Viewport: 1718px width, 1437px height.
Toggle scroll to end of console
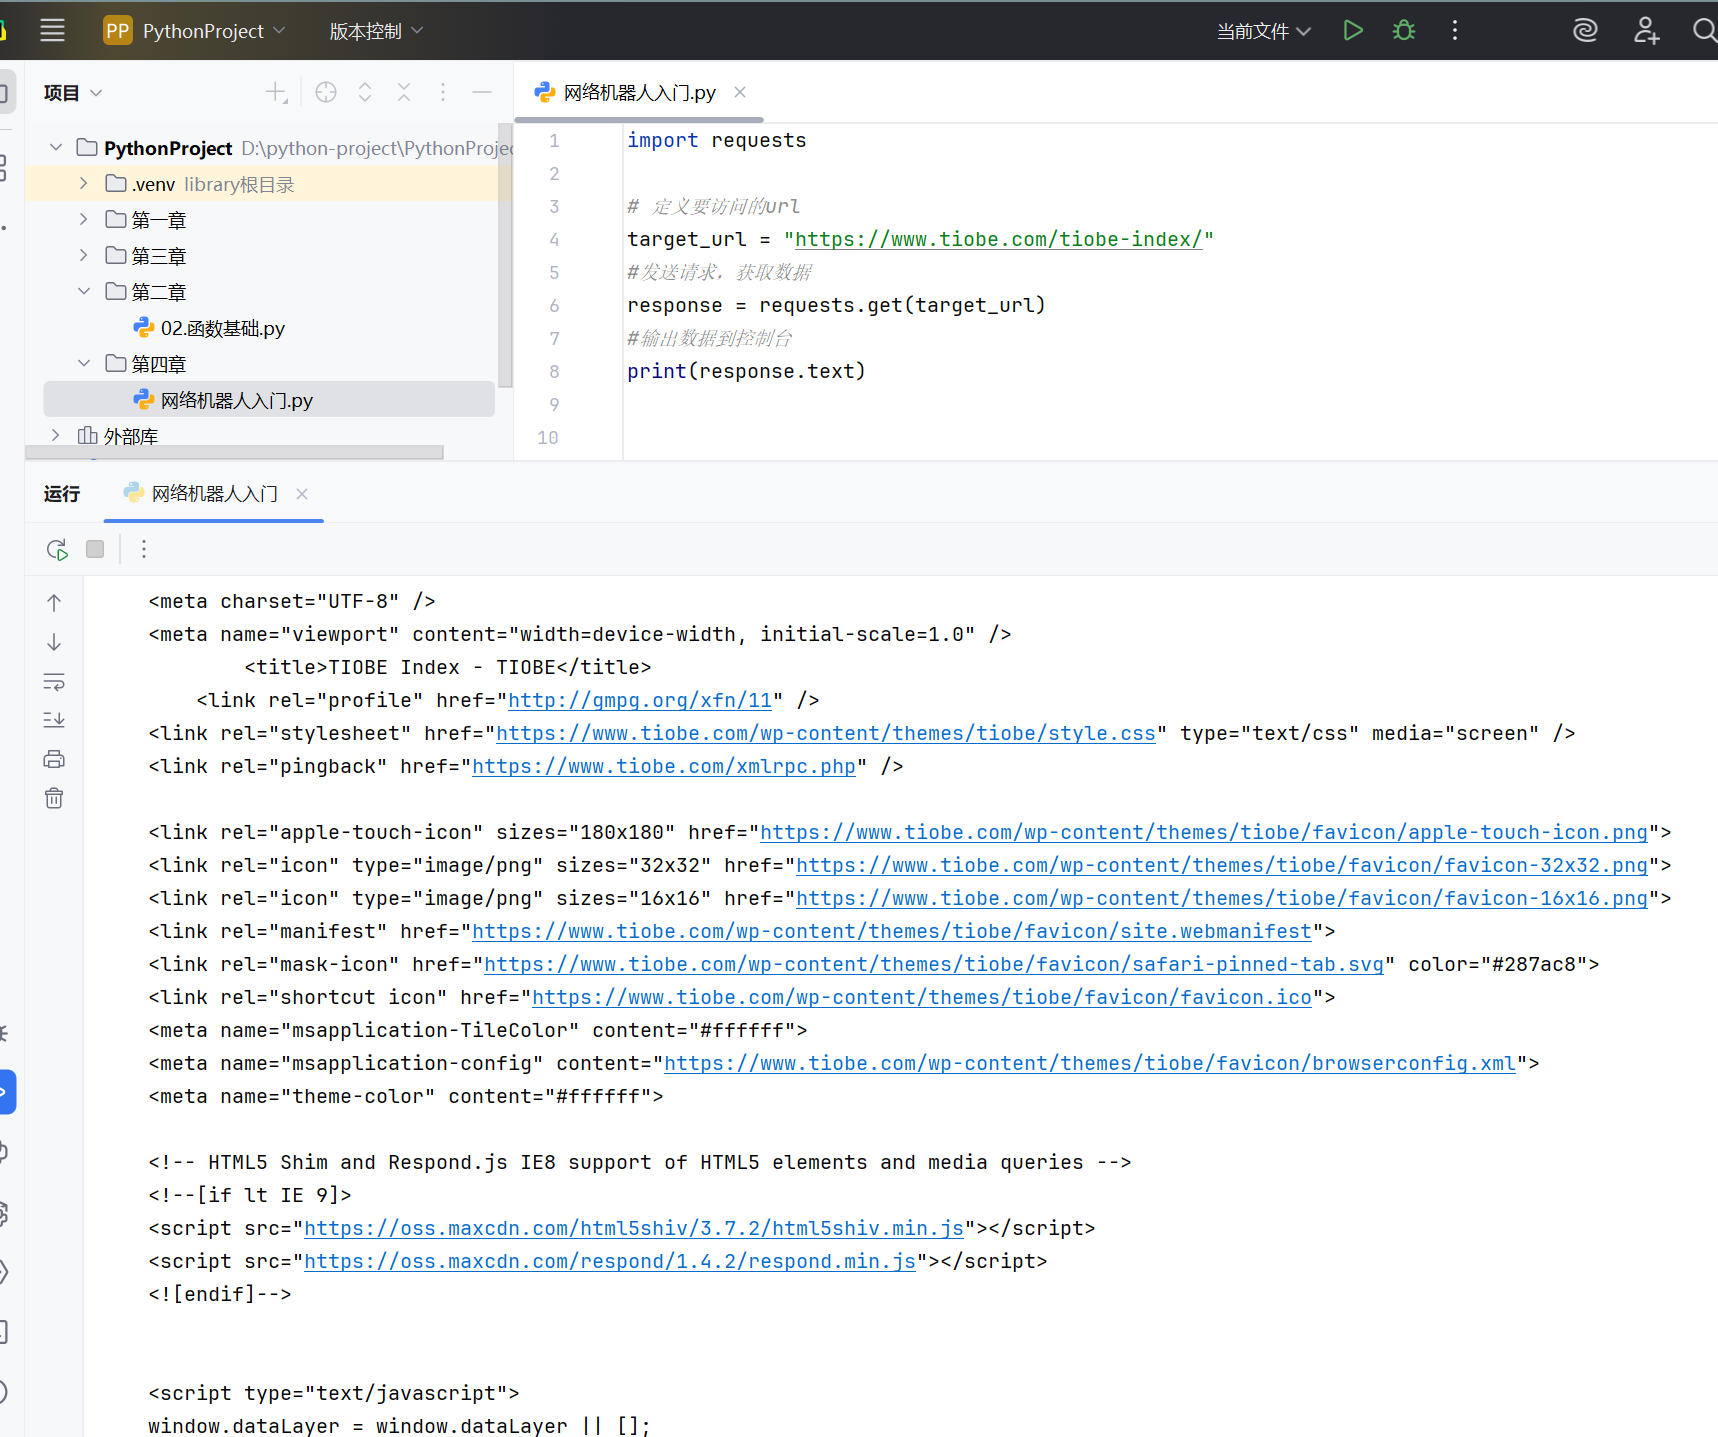(54, 720)
